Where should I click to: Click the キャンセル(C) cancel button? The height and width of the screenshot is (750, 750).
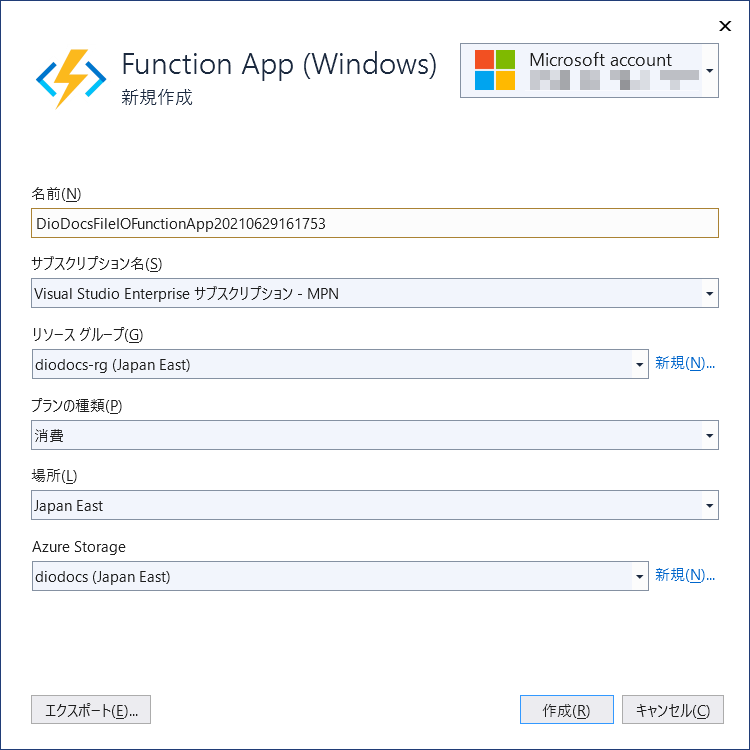pos(673,710)
